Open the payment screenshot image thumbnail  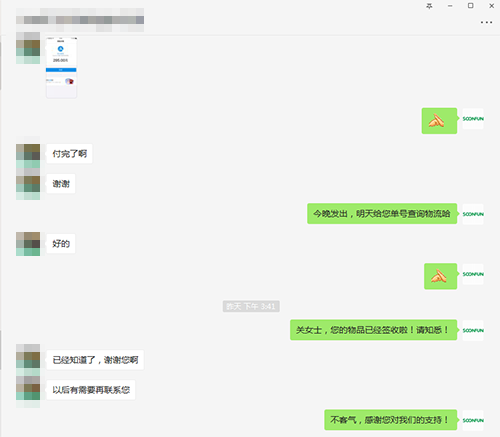pyautogui.click(x=61, y=68)
